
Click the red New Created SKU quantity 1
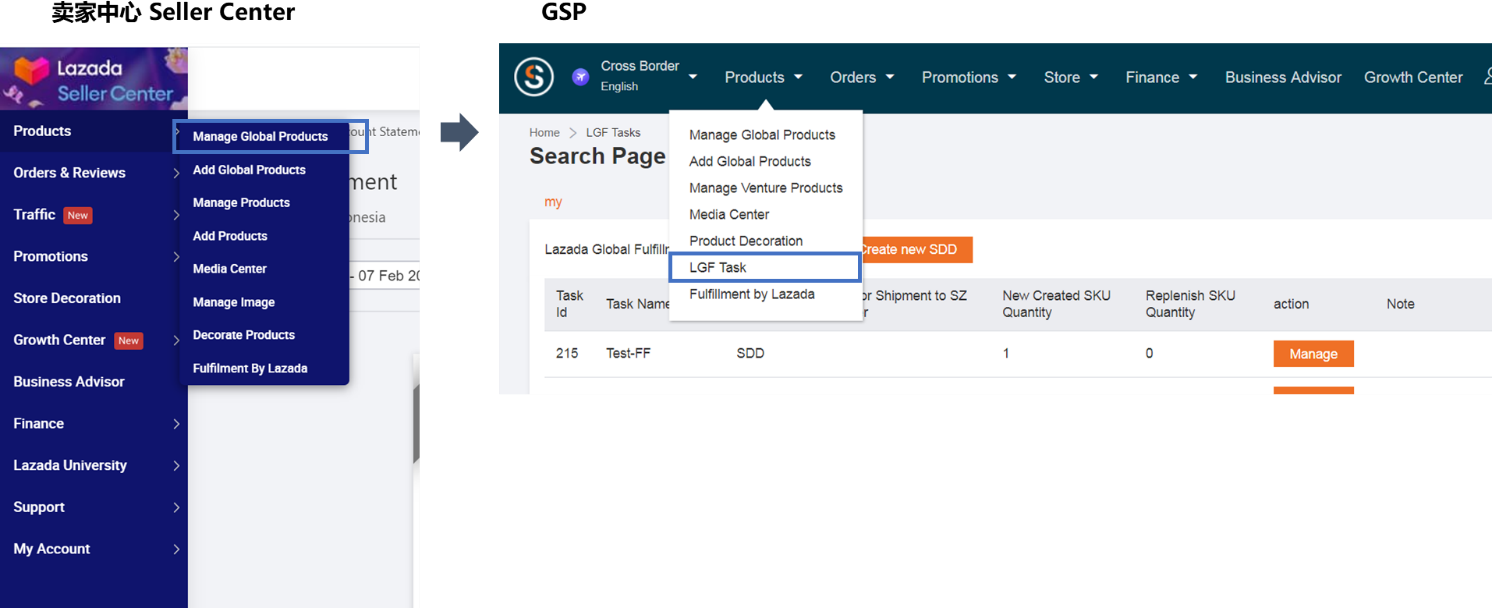[x=1006, y=354]
